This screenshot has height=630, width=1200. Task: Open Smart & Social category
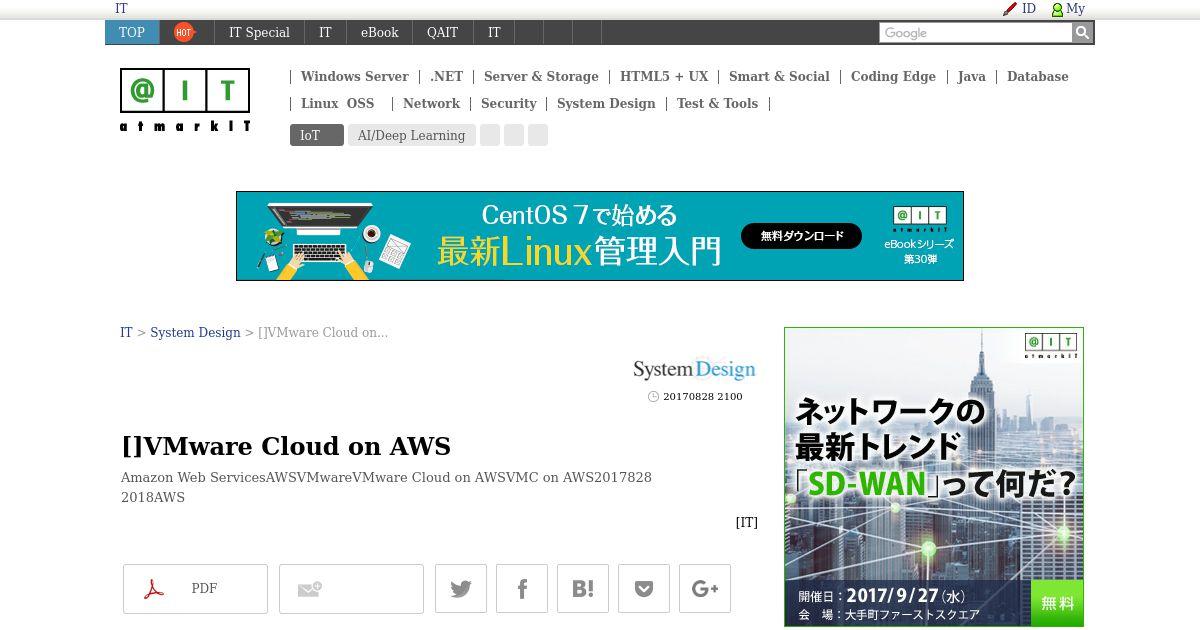pyautogui.click(x=779, y=76)
